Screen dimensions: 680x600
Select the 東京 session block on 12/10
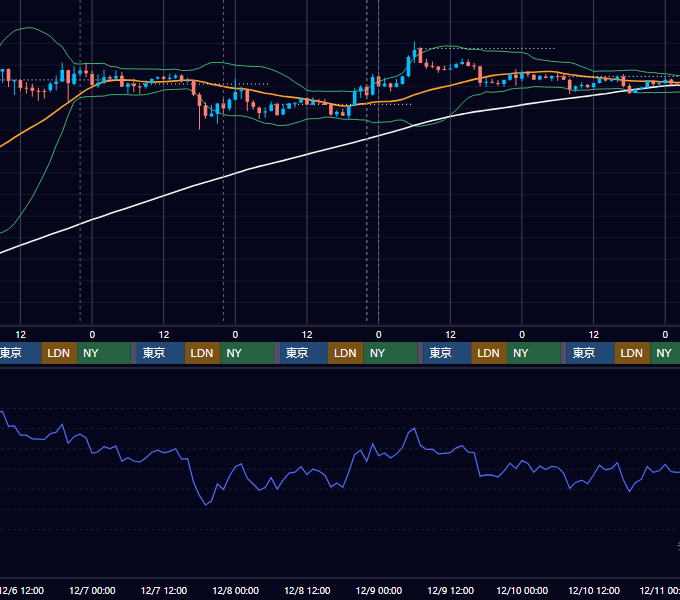pyautogui.click(x=590, y=353)
